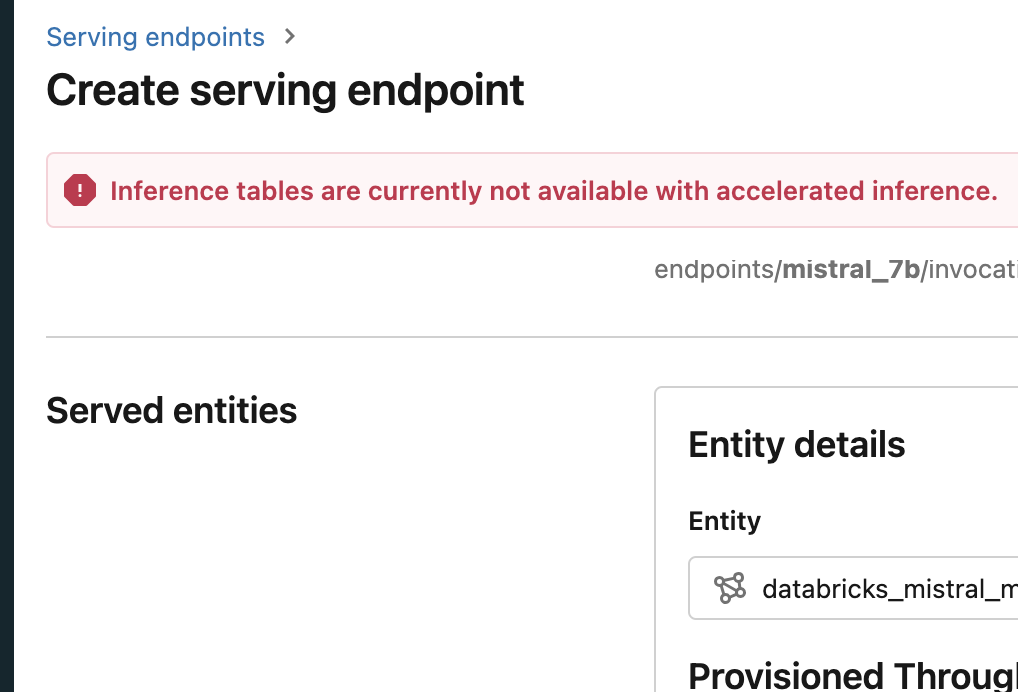Click the Create serving endpoint page title
The width and height of the screenshot is (1018, 692).
(x=284, y=90)
